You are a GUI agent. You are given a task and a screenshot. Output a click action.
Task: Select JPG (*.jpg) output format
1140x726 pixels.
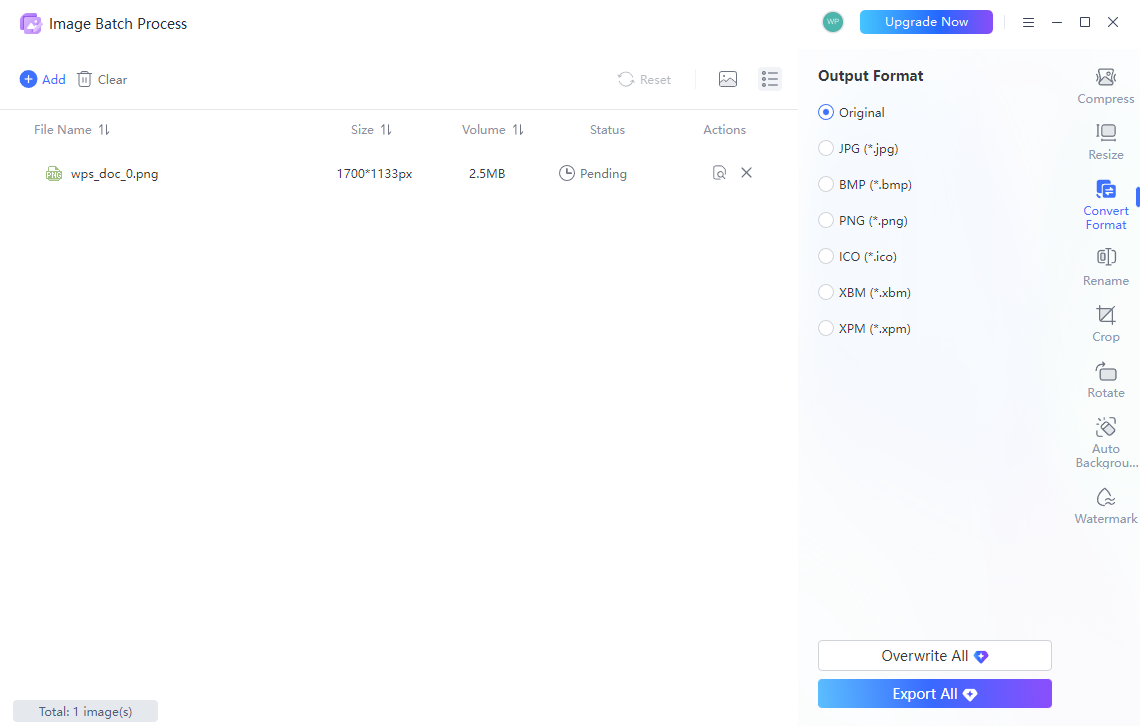pos(858,148)
